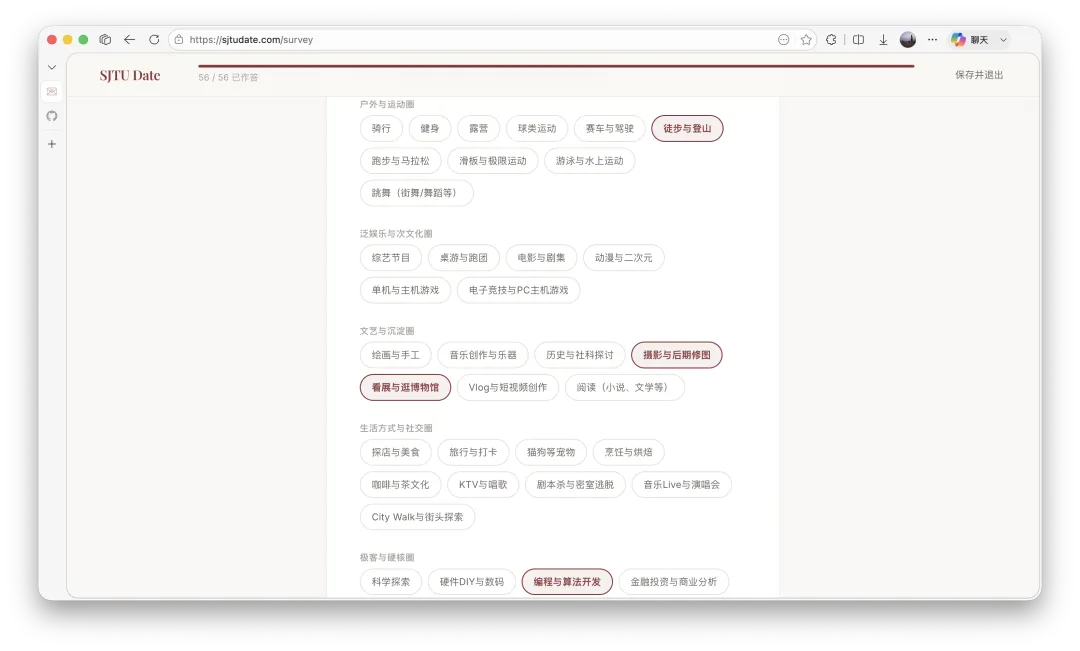The height and width of the screenshot is (651, 1080).
Task: Select the 历史与社科探讨 tag
Action: point(579,355)
